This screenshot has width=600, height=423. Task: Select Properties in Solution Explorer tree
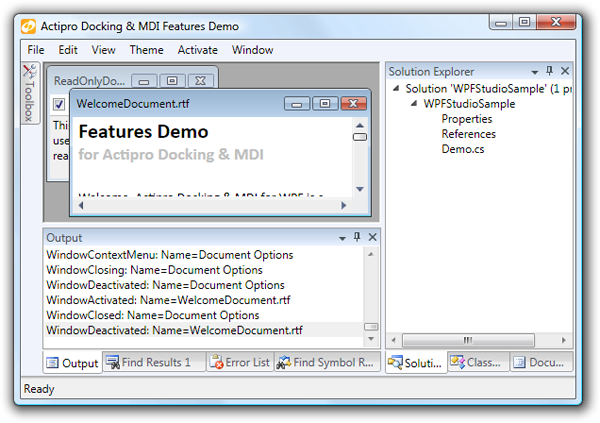[467, 119]
